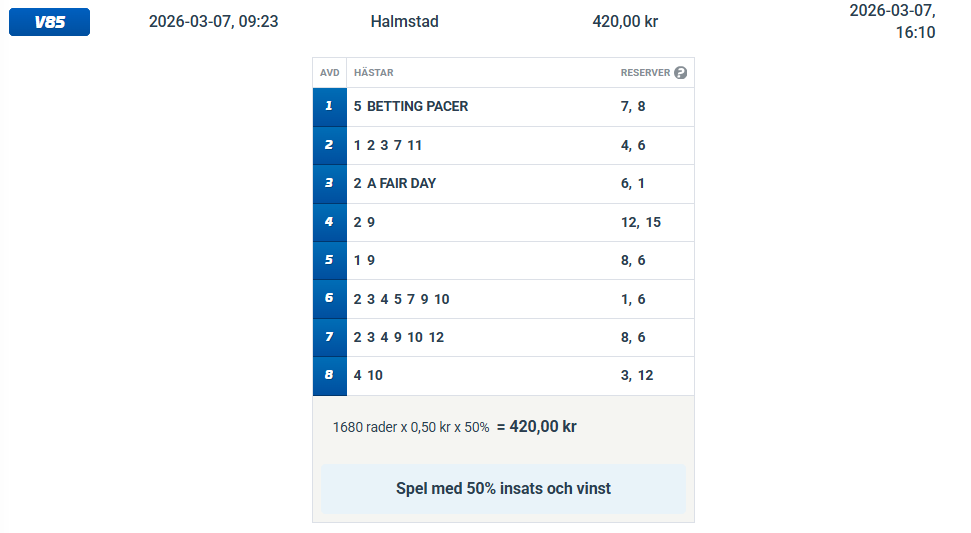Click the 1680 rader calculation text
The height and width of the screenshot is (533, 971).
411,427
